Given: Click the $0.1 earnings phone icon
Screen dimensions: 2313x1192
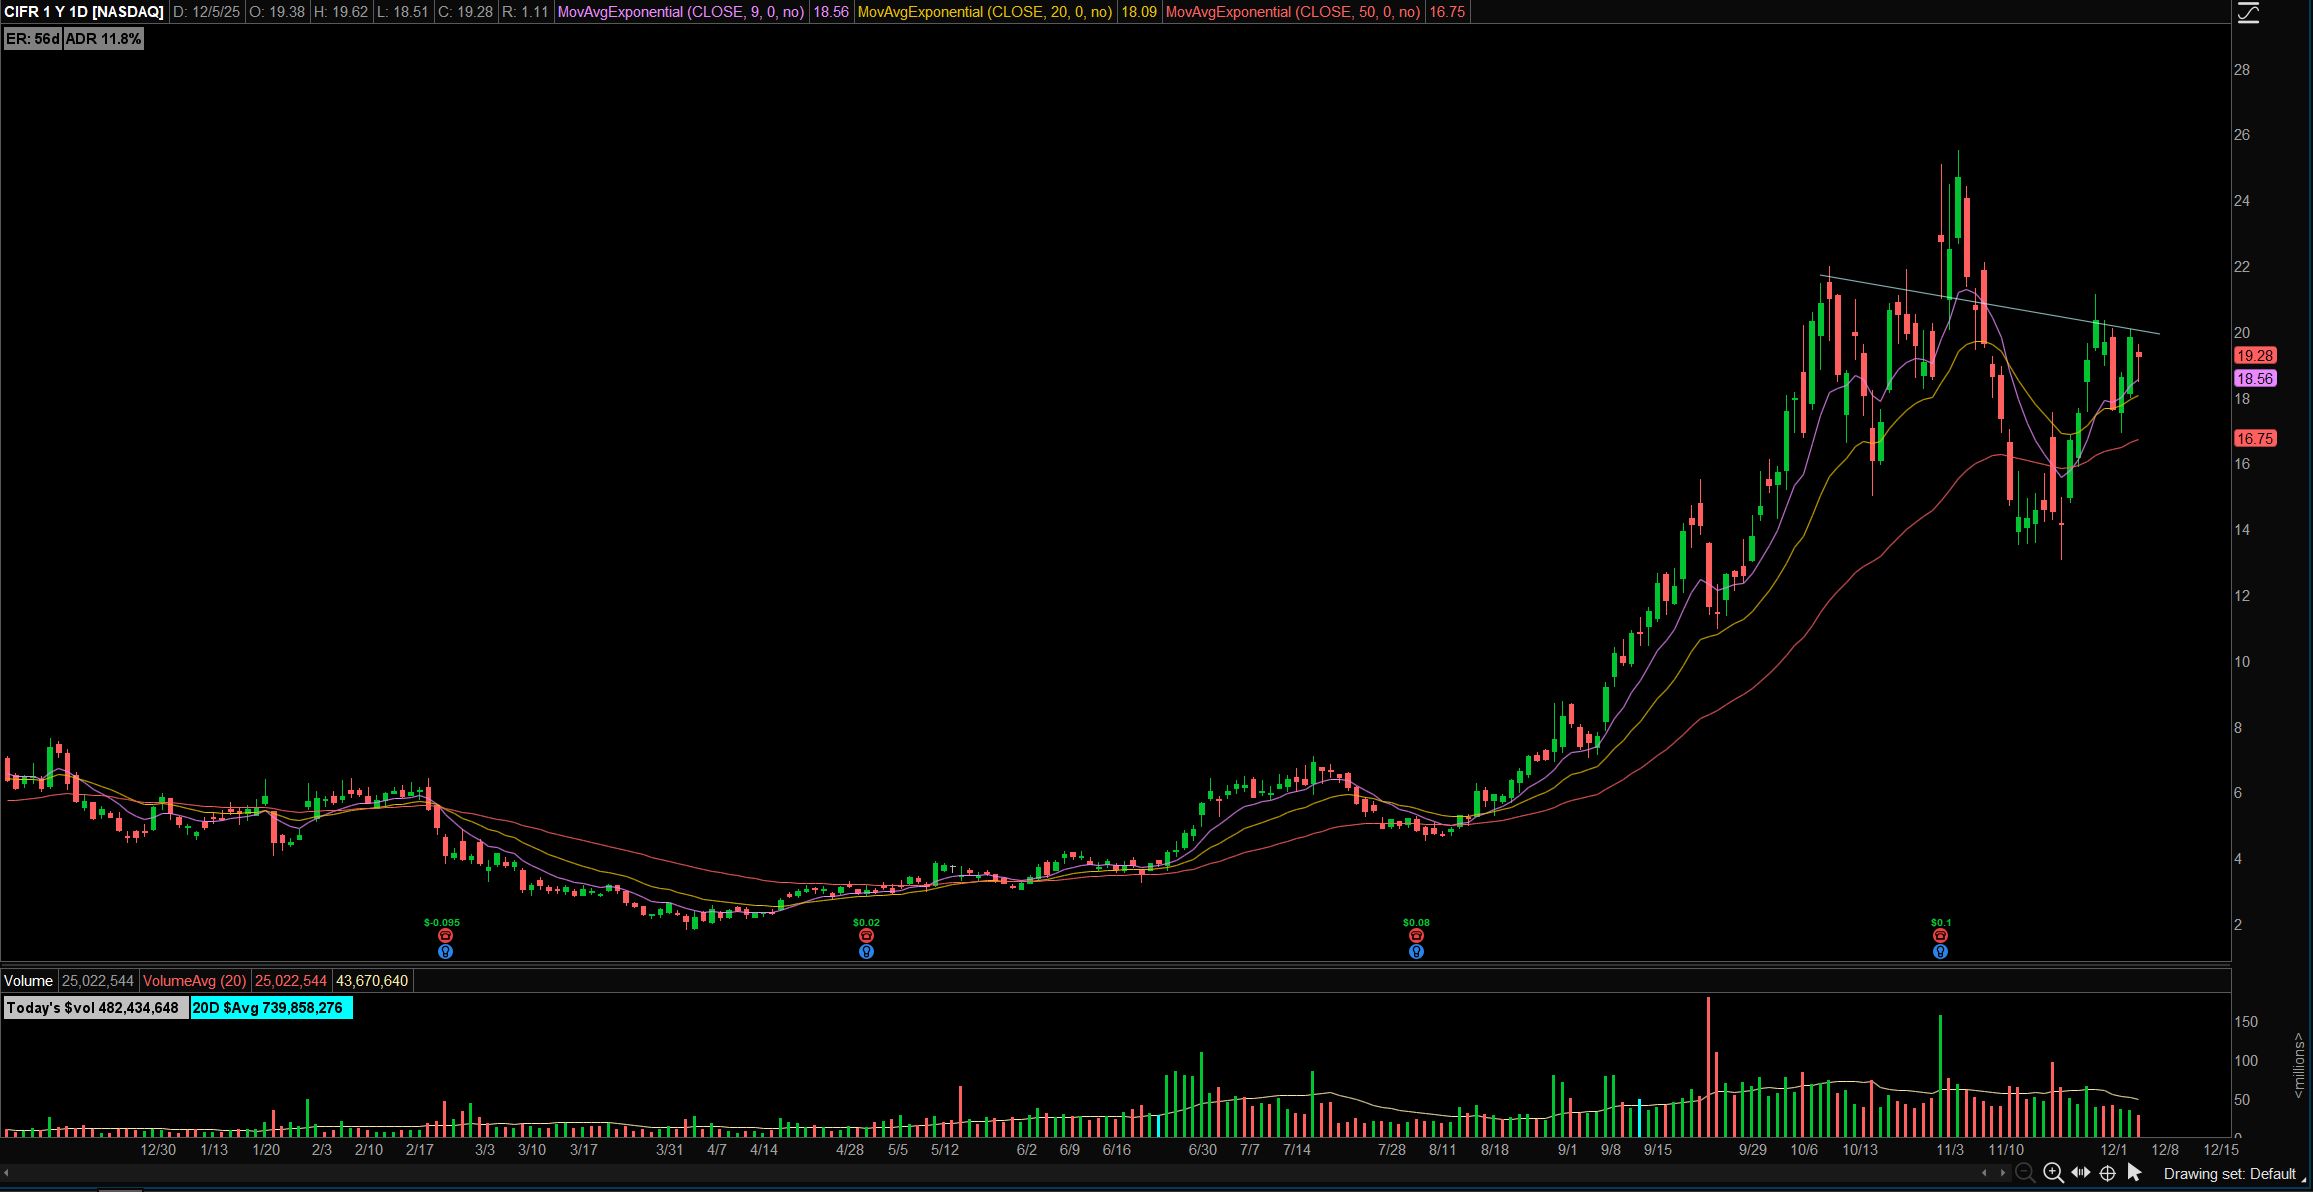Looking at the screenshot, I should pos(1940,936).
